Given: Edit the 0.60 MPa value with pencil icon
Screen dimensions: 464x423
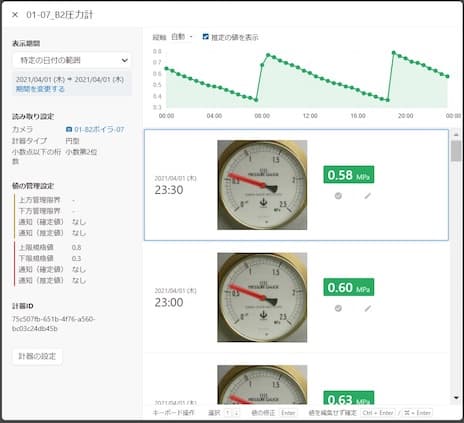Looking at the screenshot, I should click(367, 308).
